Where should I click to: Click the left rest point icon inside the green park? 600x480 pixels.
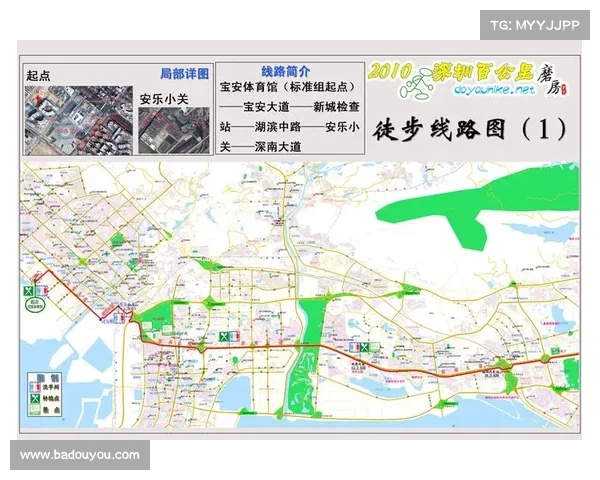coord(147,327)
